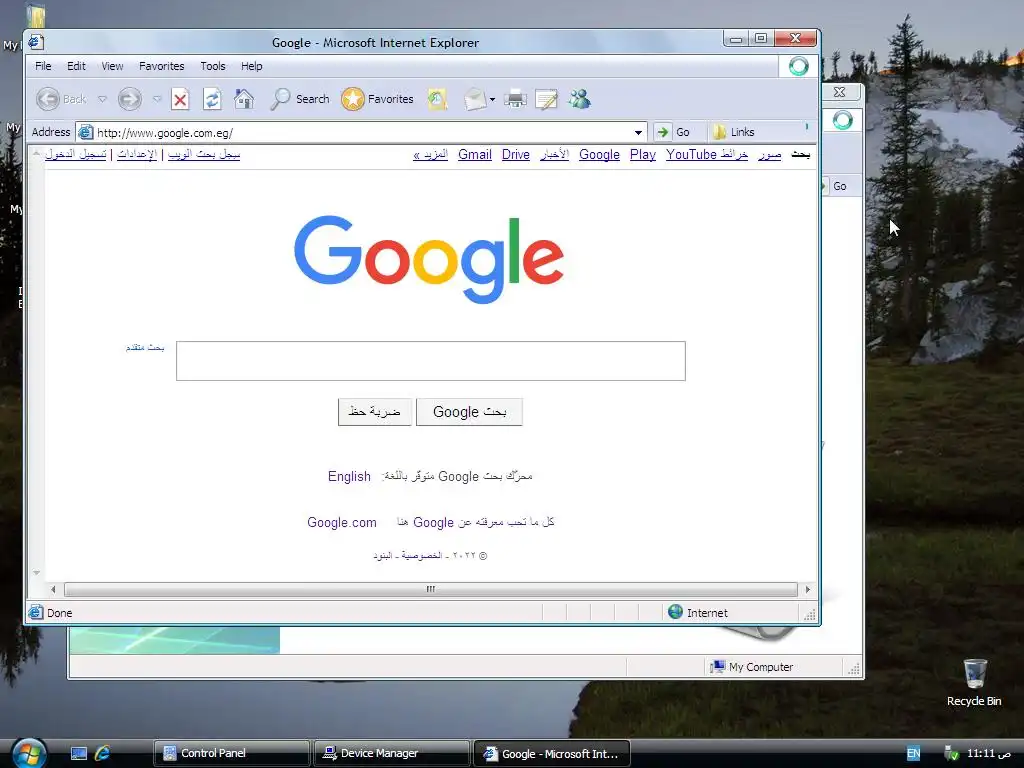Image resolution: width=1024 pixels, height=768 pixels.
Task: Open the Links folder
Action: pos(734,132)
